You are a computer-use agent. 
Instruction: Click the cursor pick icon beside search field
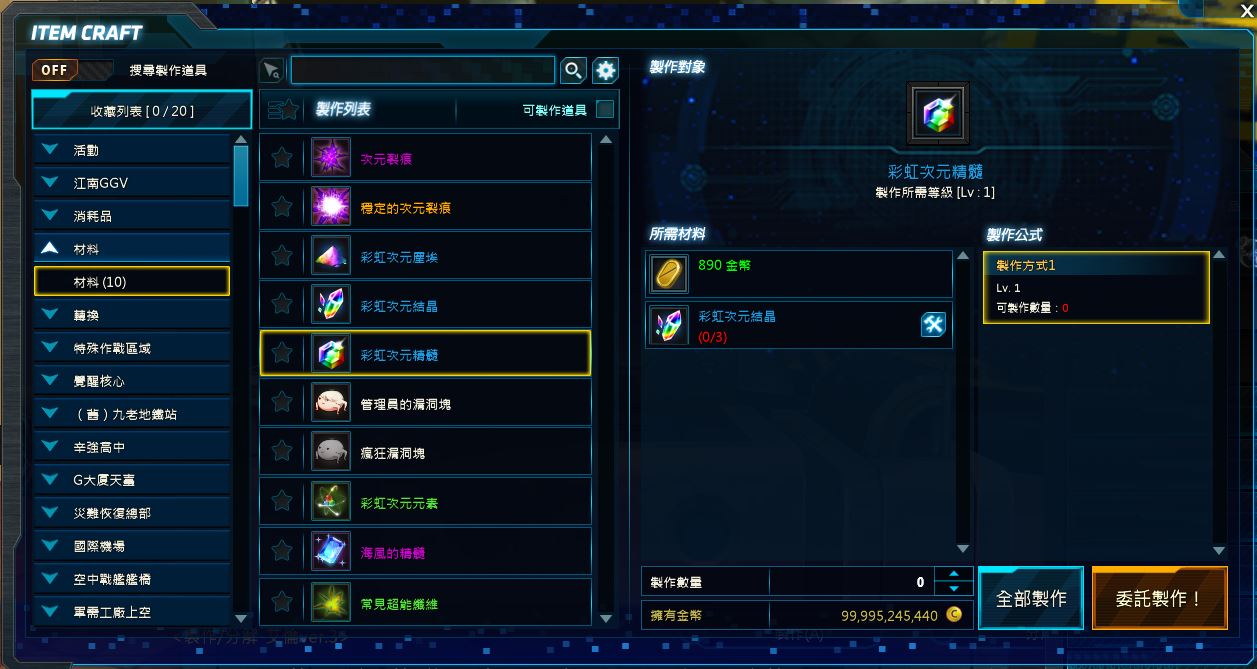(271, 70)
